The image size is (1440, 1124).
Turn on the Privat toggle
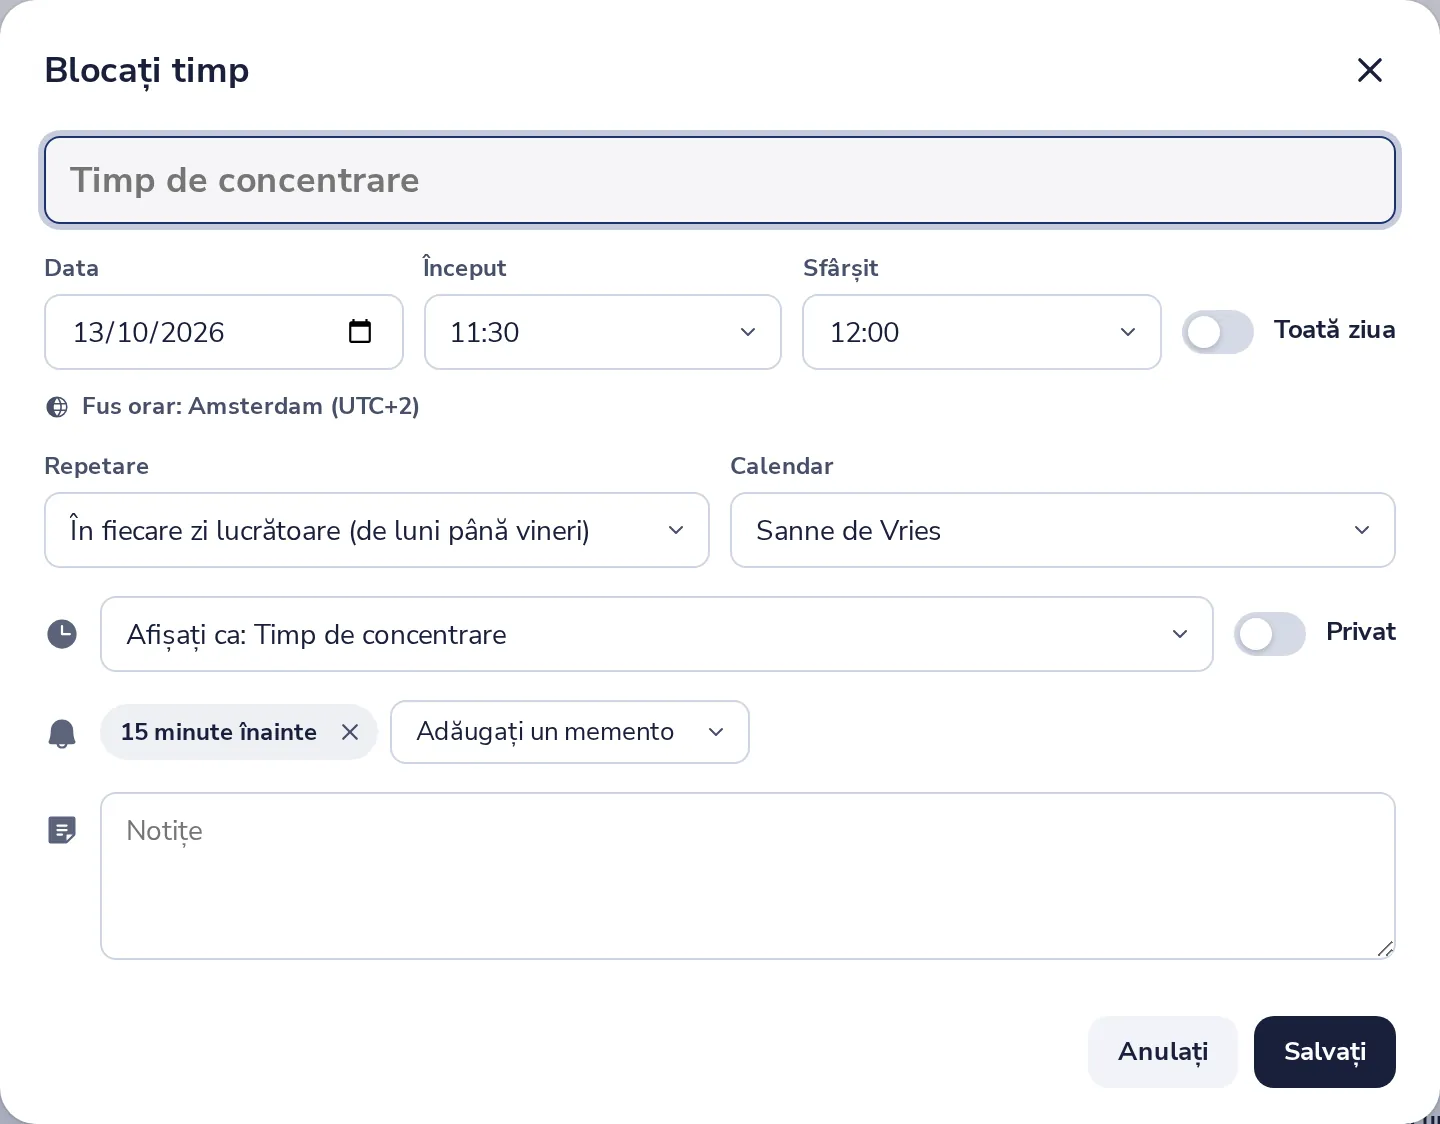(x=1270, y=634)
